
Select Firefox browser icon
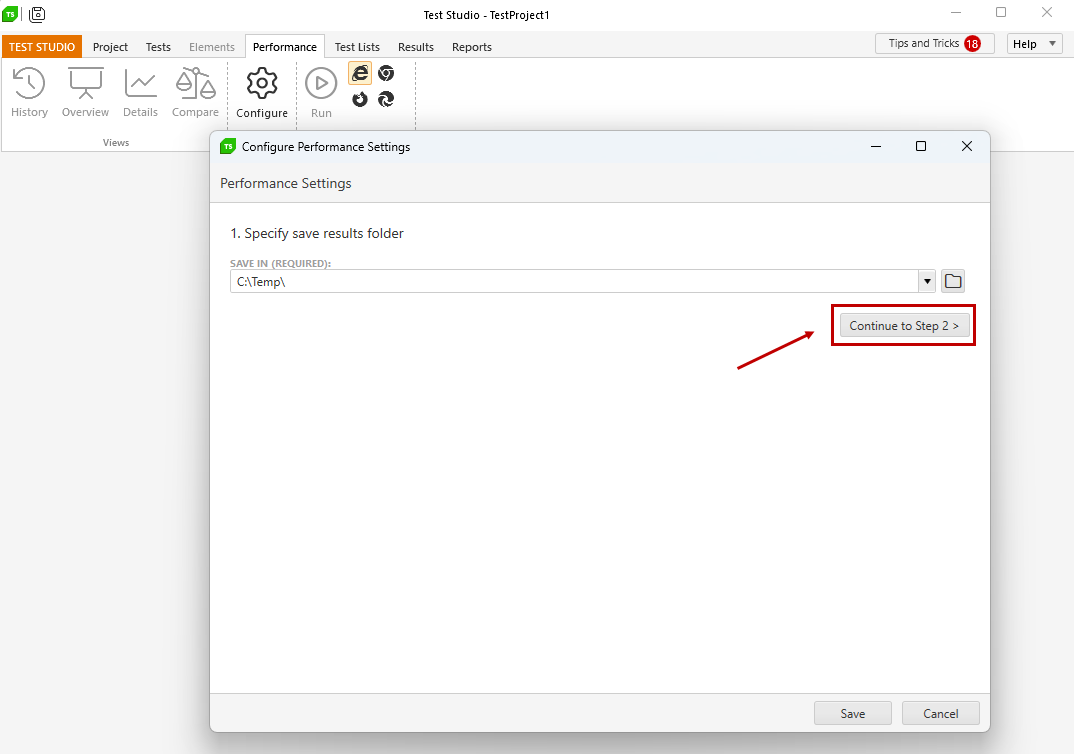click(x=360, y=99)
